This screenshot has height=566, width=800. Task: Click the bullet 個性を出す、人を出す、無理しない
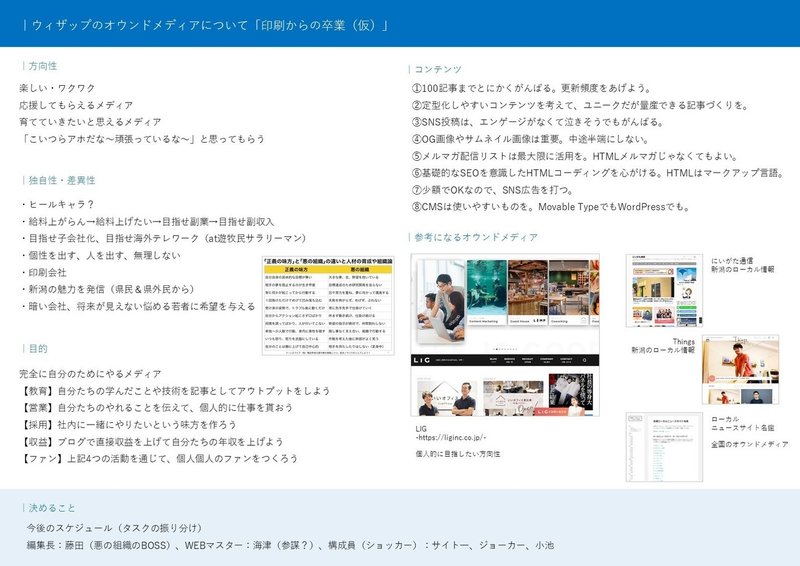click(x=101, y=255)
